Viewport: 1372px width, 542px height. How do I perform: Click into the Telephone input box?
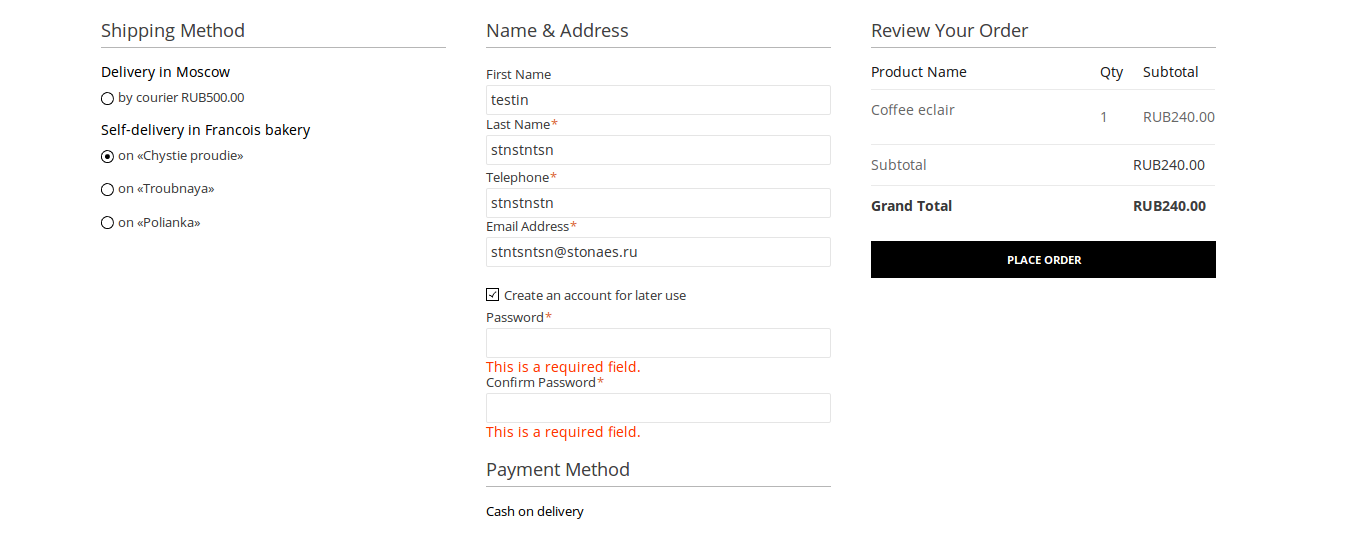click(x=658, y=203)
